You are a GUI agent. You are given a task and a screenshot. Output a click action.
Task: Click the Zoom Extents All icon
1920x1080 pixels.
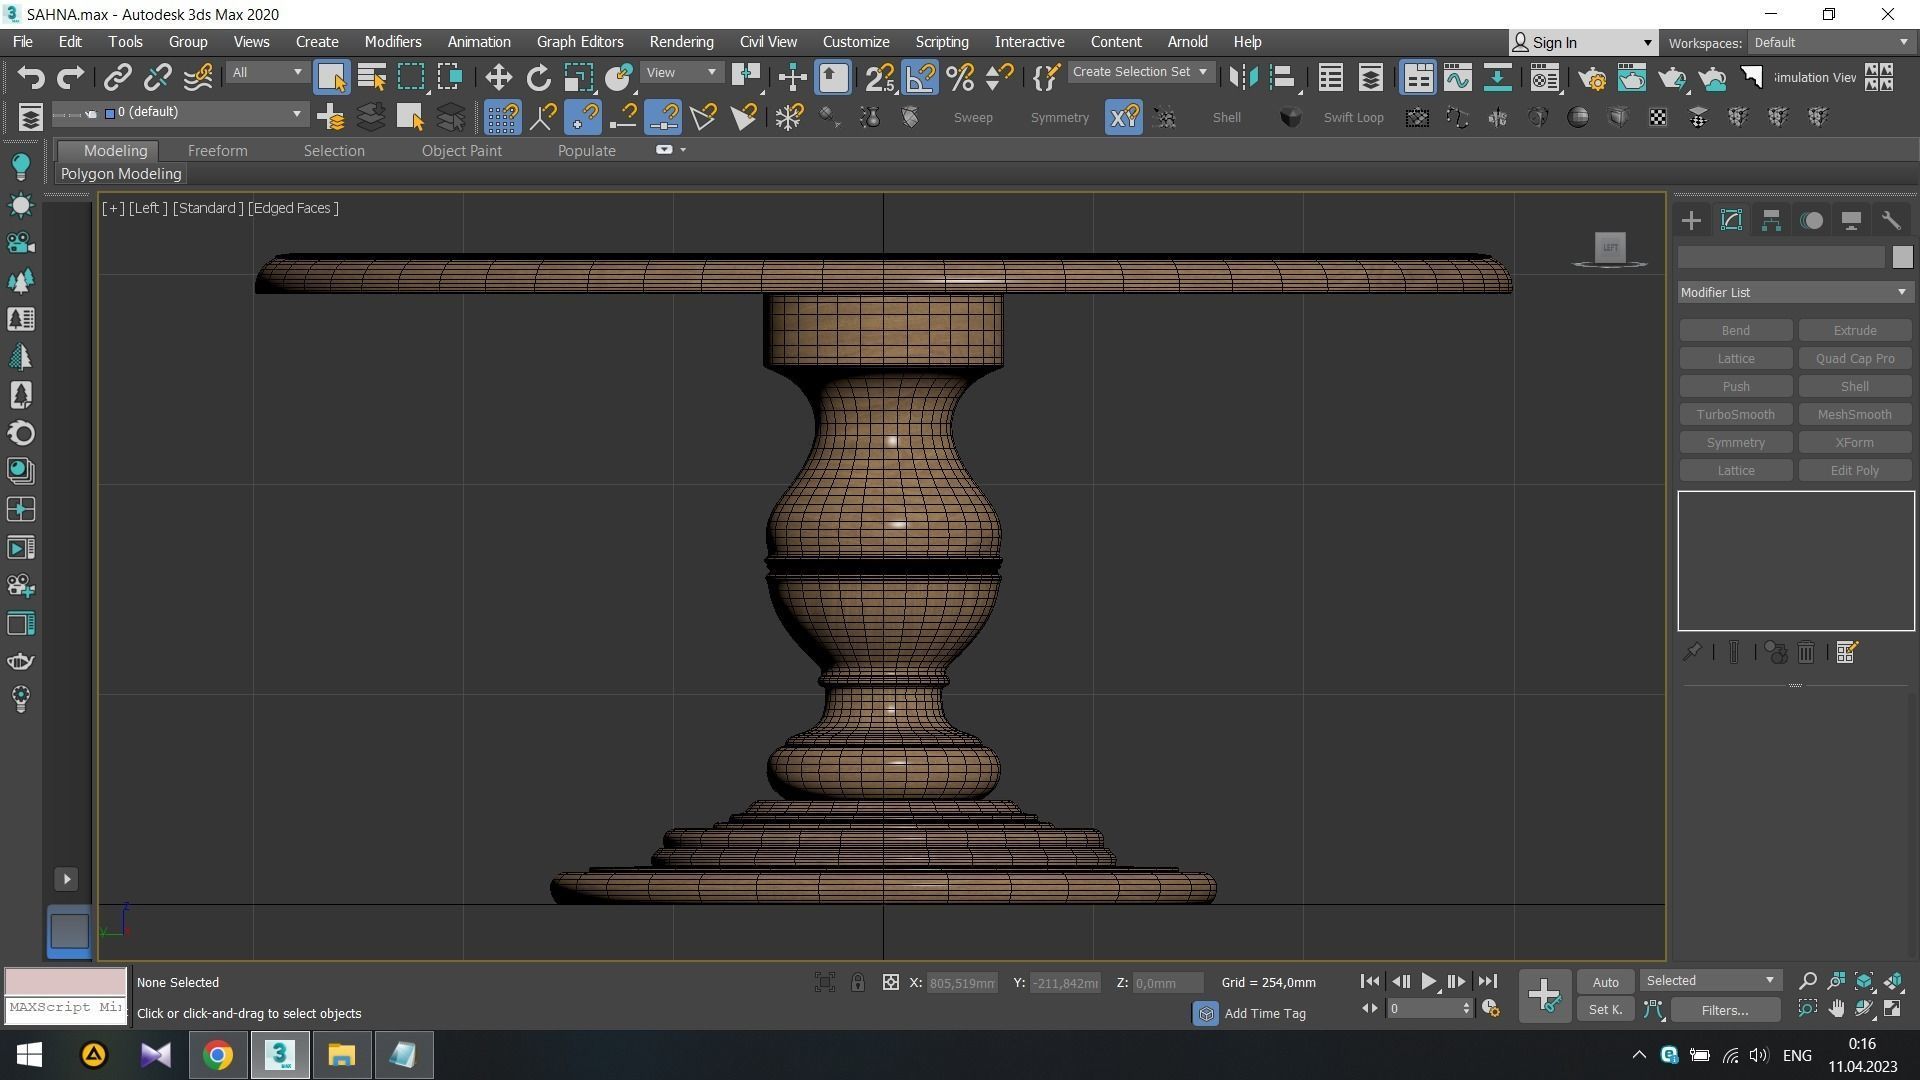[x=1893, y=981]
